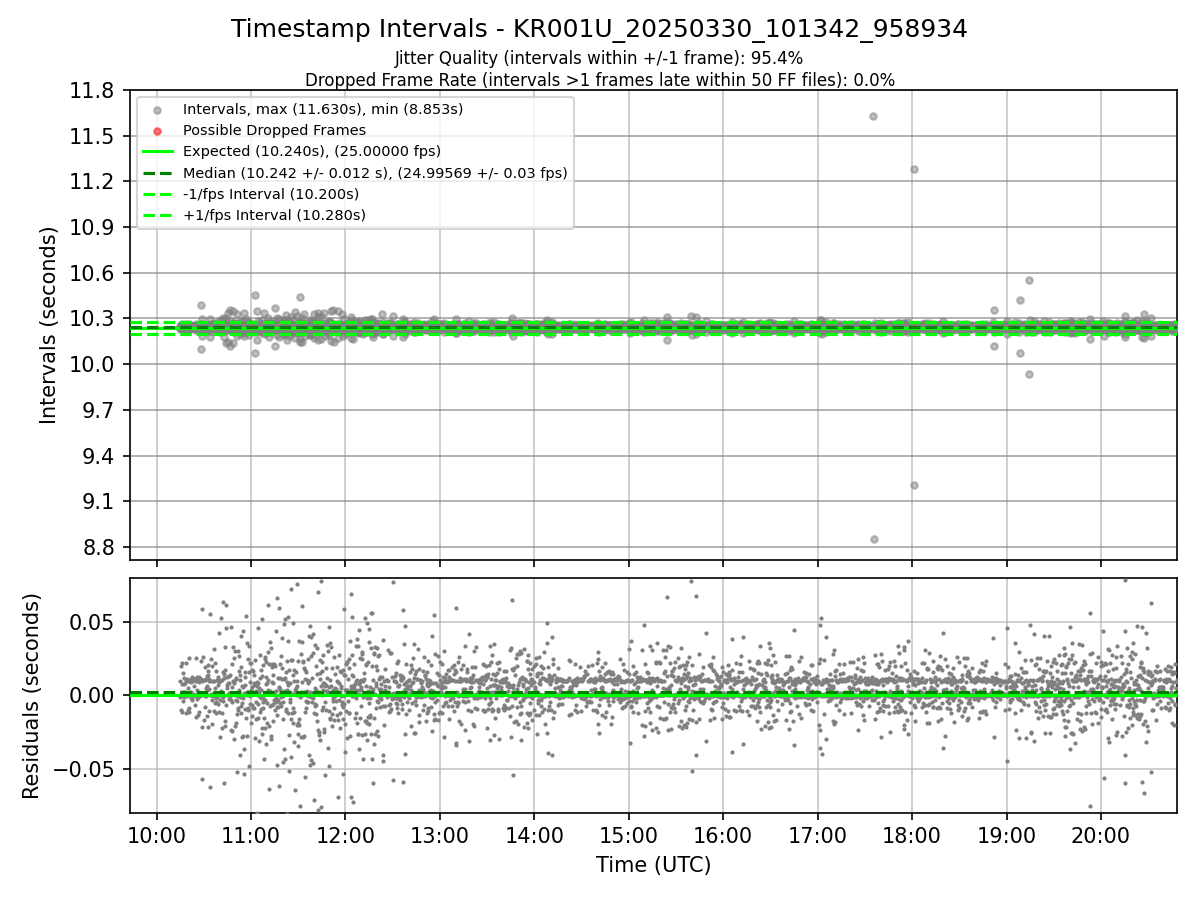Screen dimensions: 1200x900
Task: Click the Time (UTC) x-axis label
Action: pos(653,865)
